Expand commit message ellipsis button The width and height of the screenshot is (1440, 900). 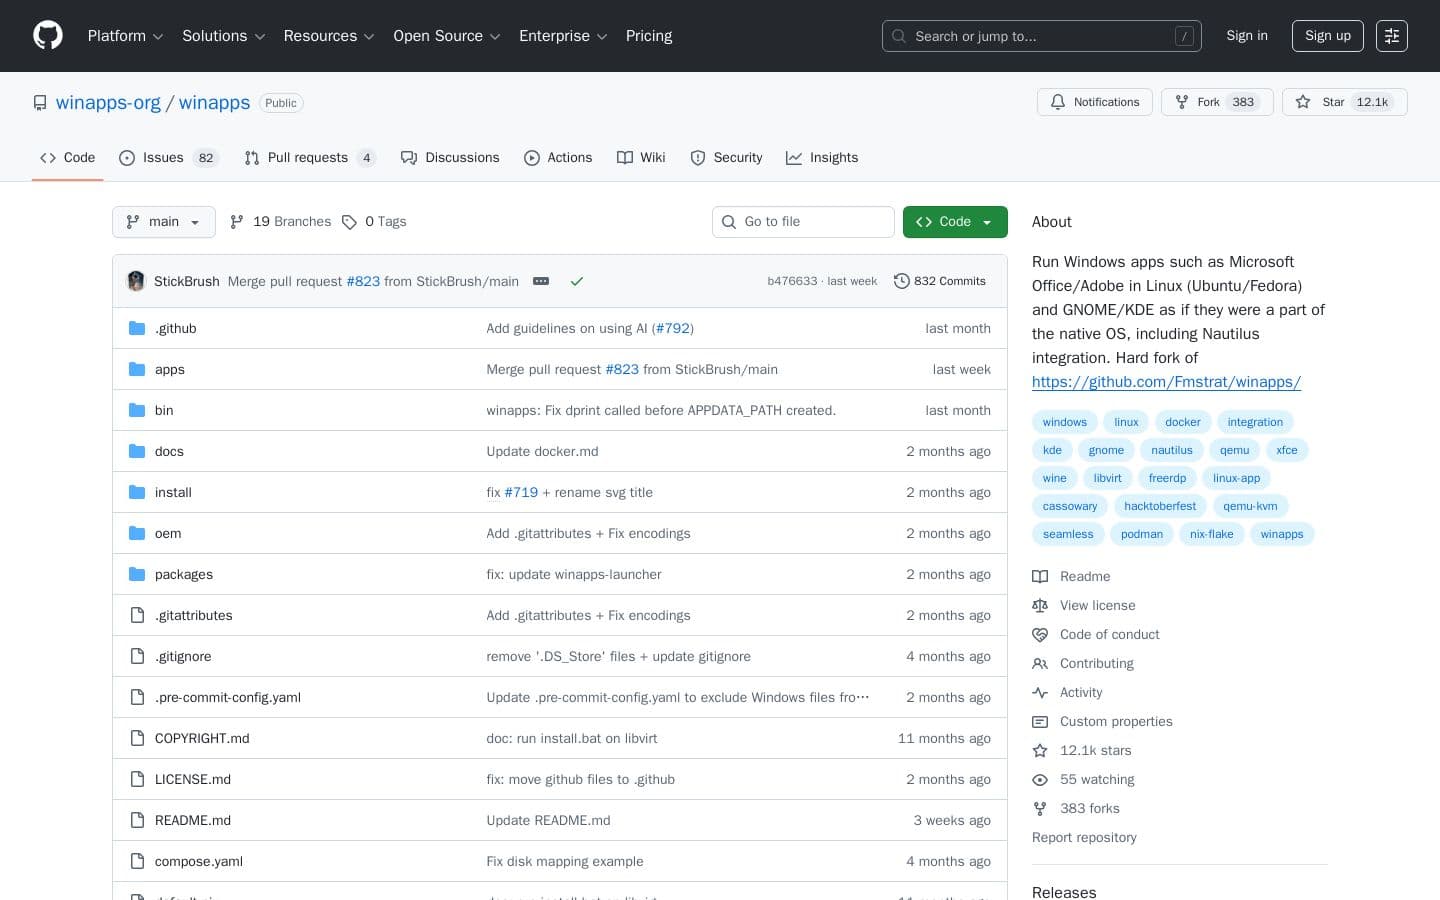pyautogui.click(x=541, y=282)
